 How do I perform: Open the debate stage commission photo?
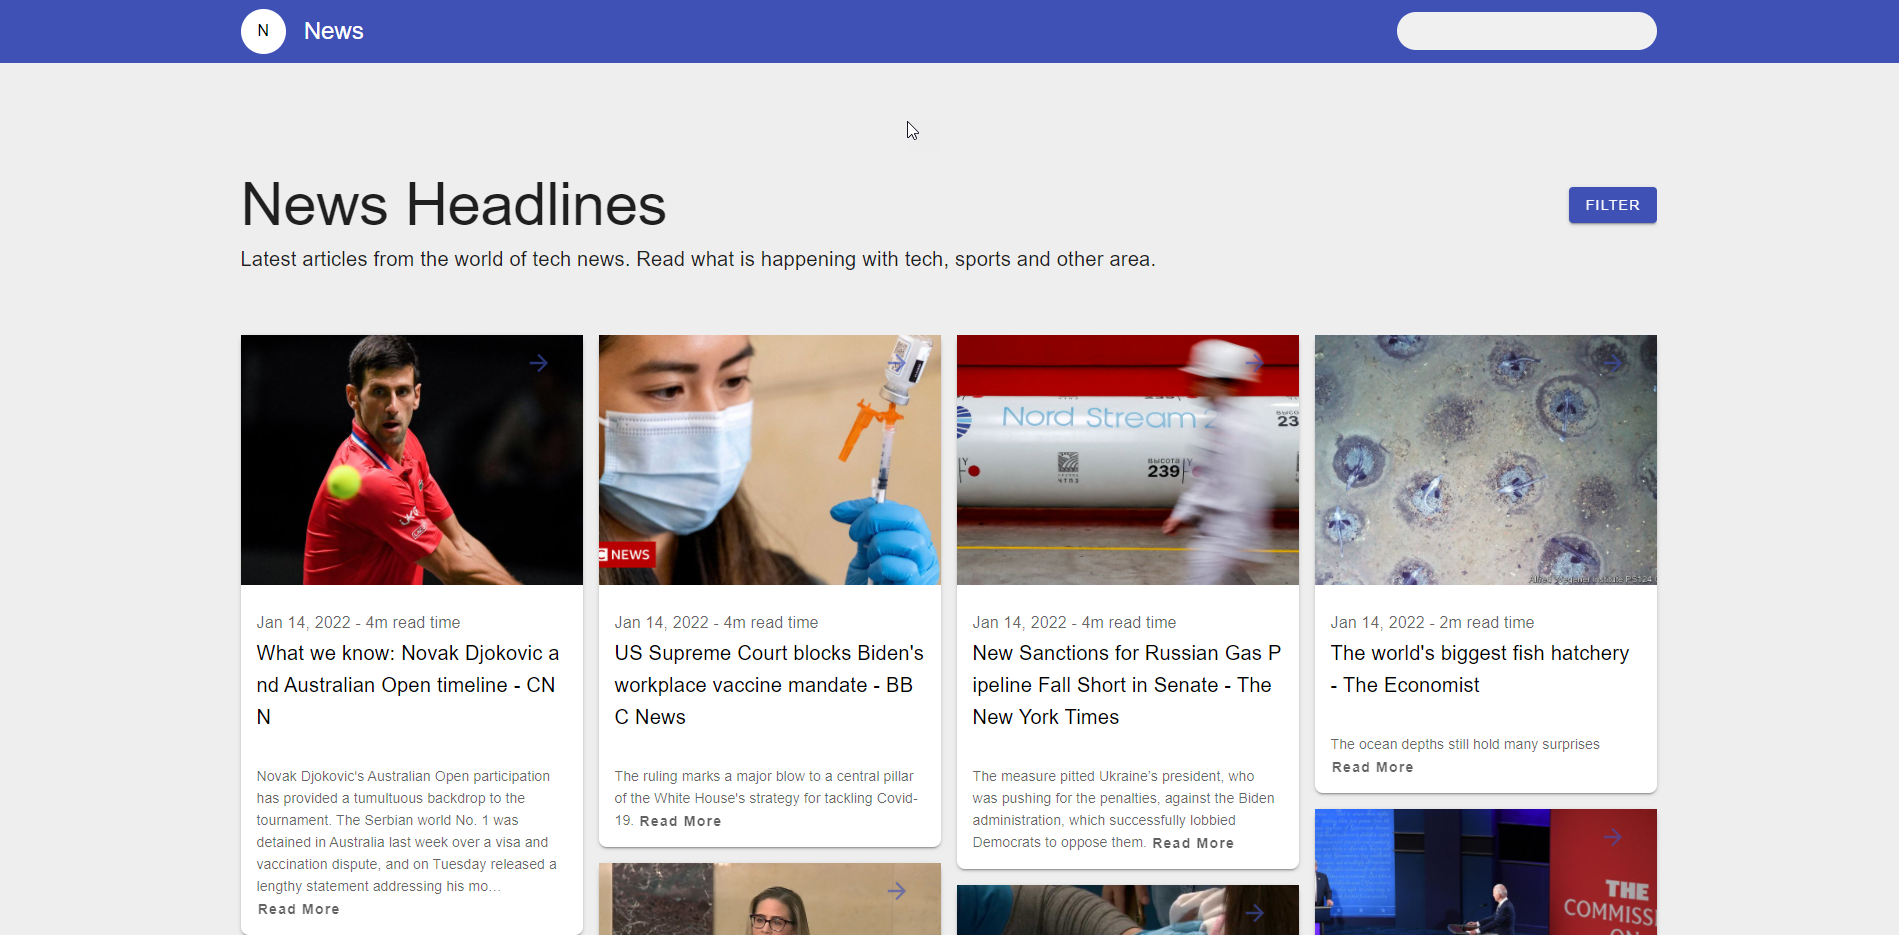point(1486,872)
